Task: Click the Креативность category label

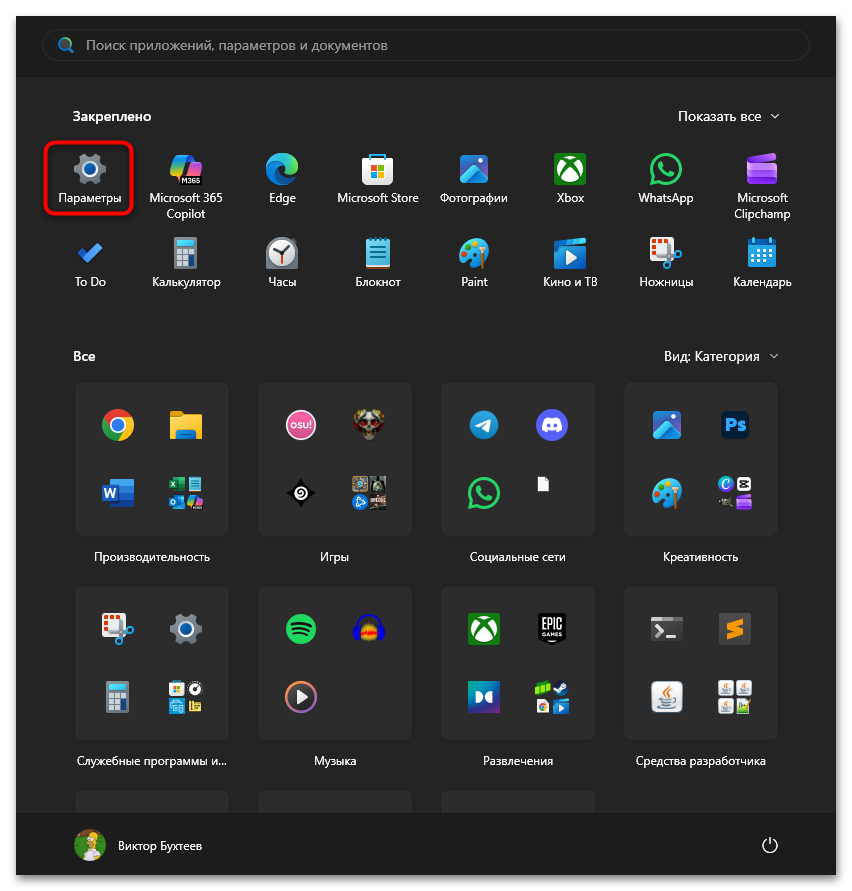Action: (700, 557)
